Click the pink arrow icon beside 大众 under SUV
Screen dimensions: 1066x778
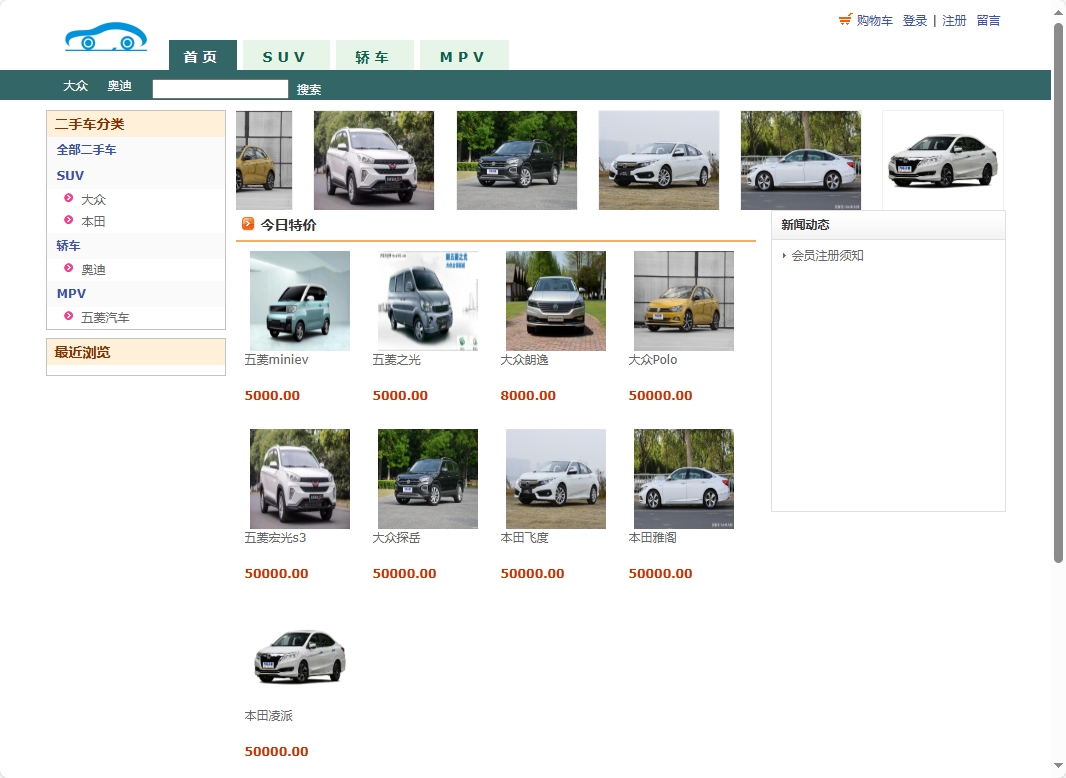69,199
